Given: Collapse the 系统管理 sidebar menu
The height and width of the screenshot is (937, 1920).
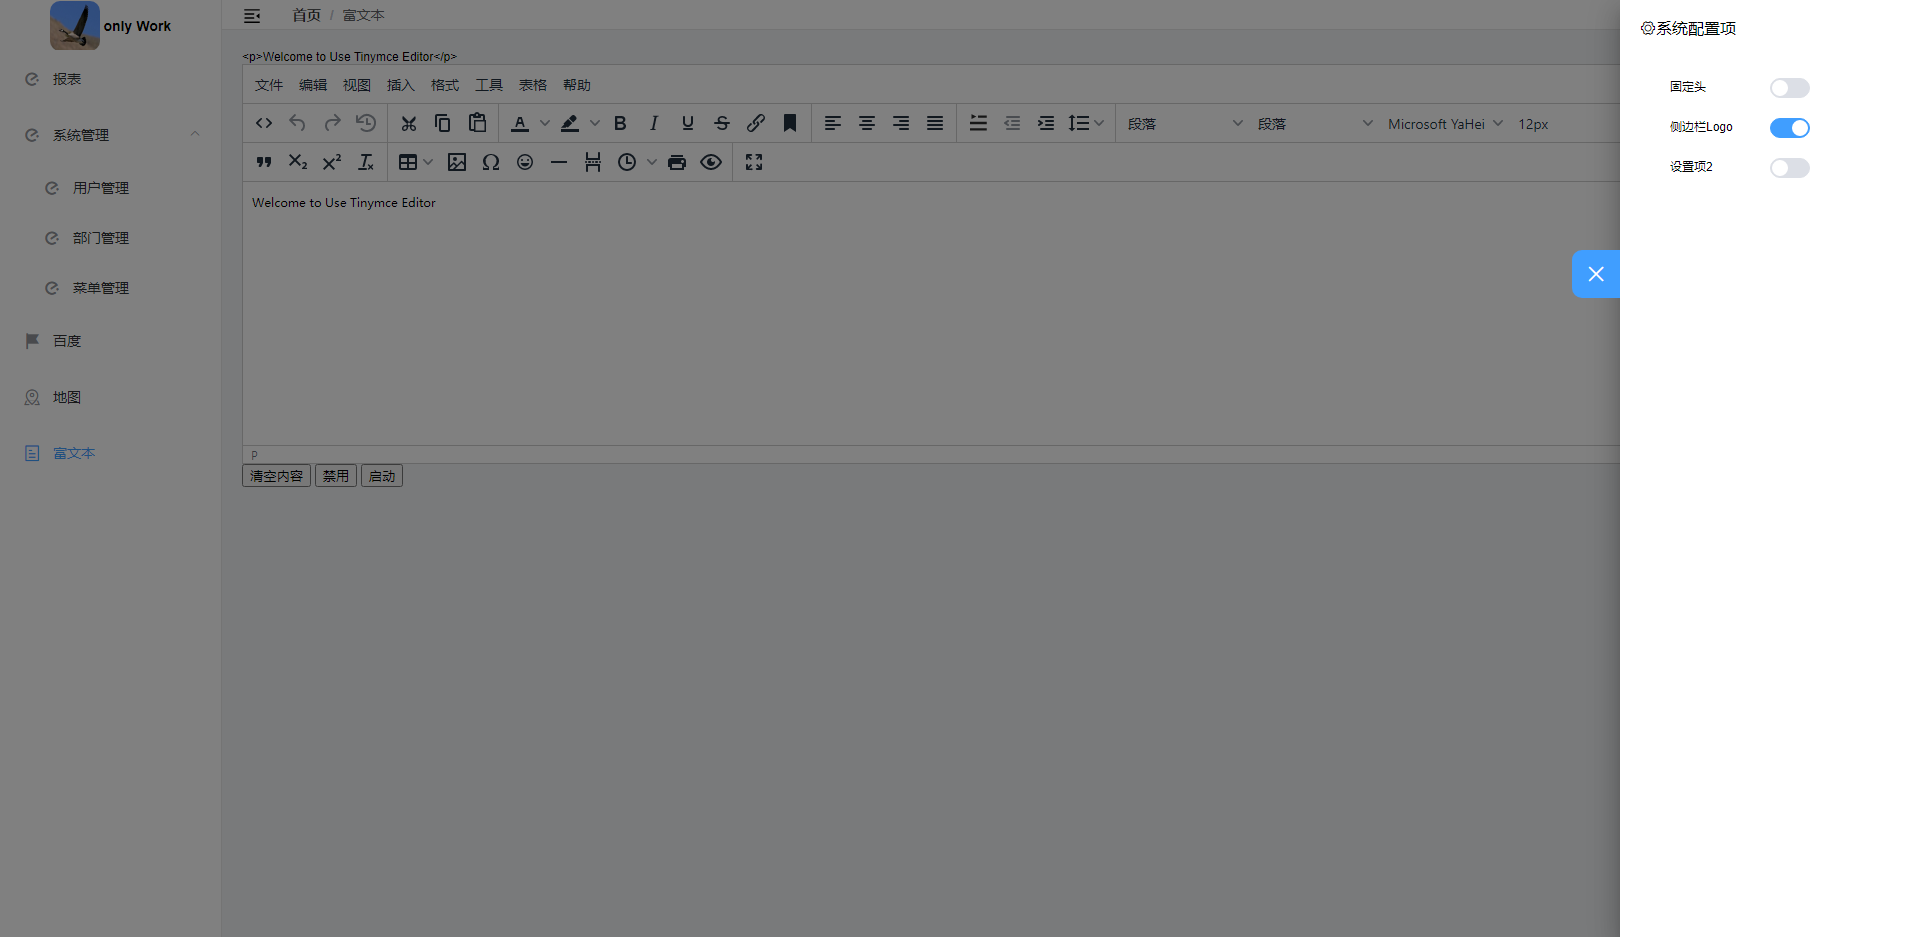Looking at the screenshot, I should 110,135.
